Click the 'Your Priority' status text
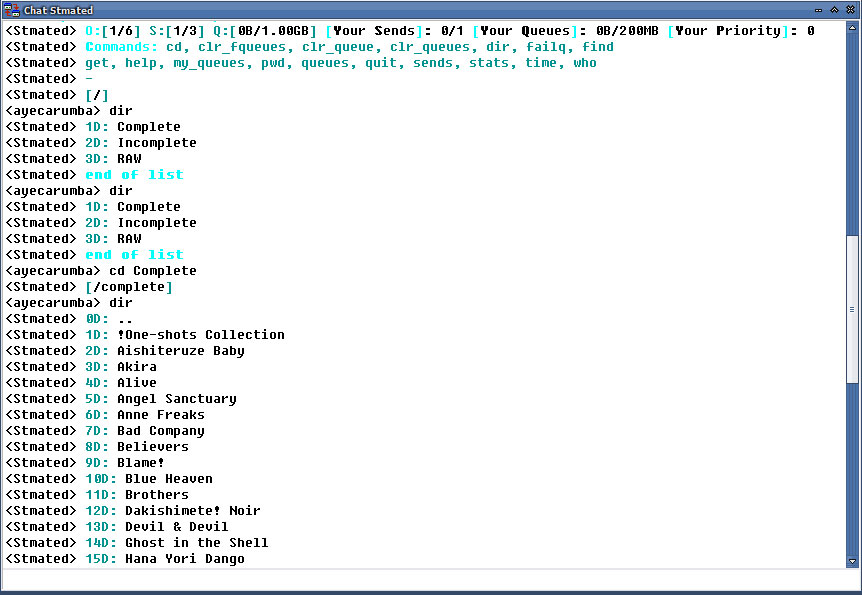The width and height of the screenshot is (862, 595). 728,31
